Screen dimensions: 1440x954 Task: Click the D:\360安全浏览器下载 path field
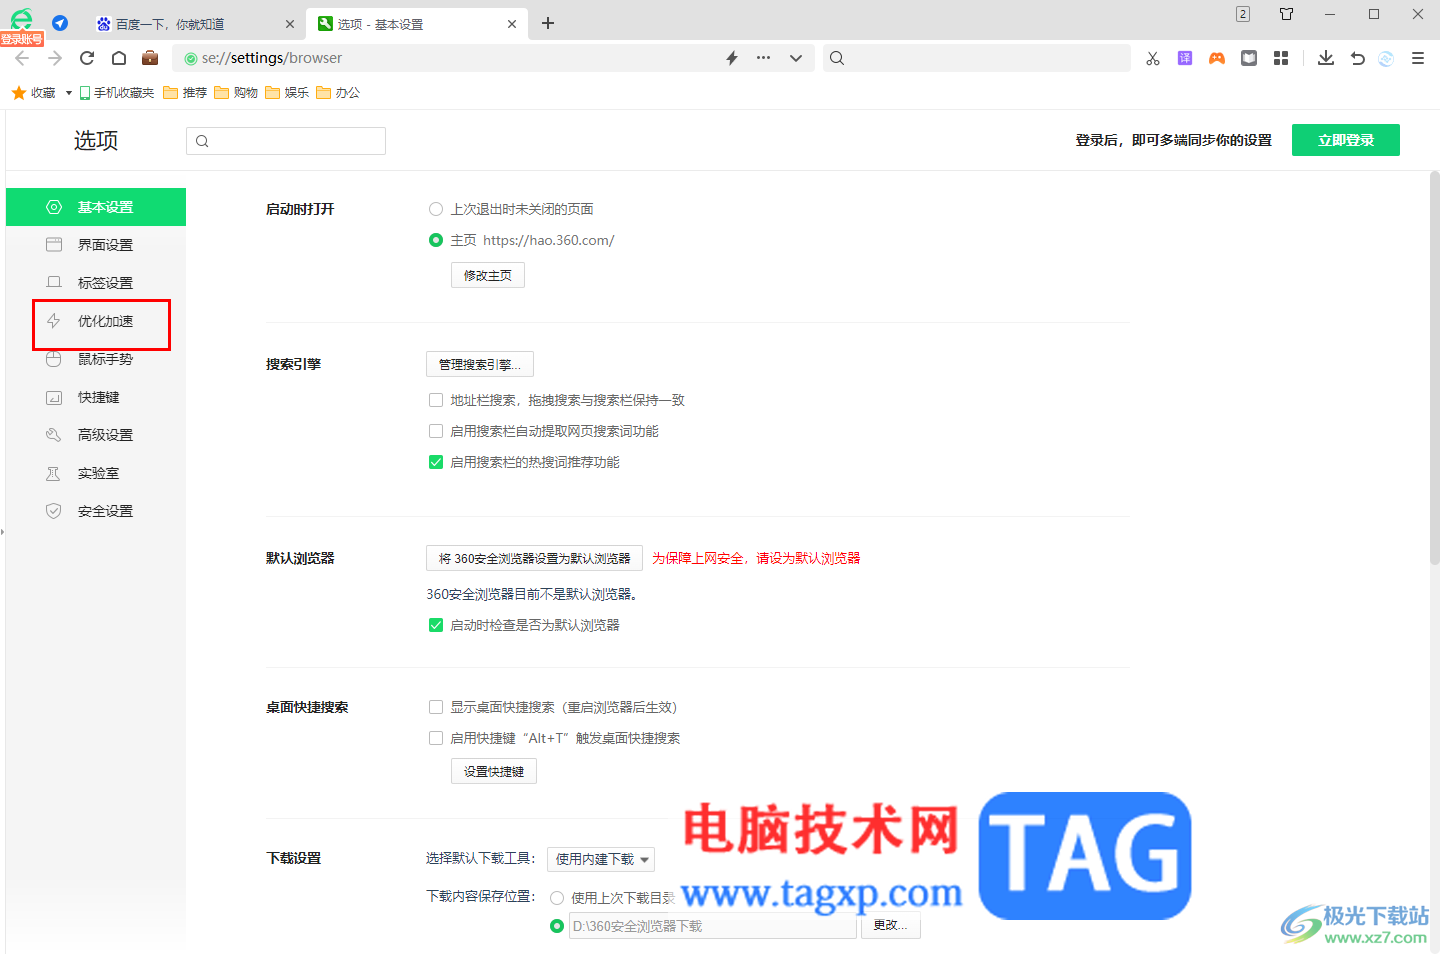tap(713, 926)
